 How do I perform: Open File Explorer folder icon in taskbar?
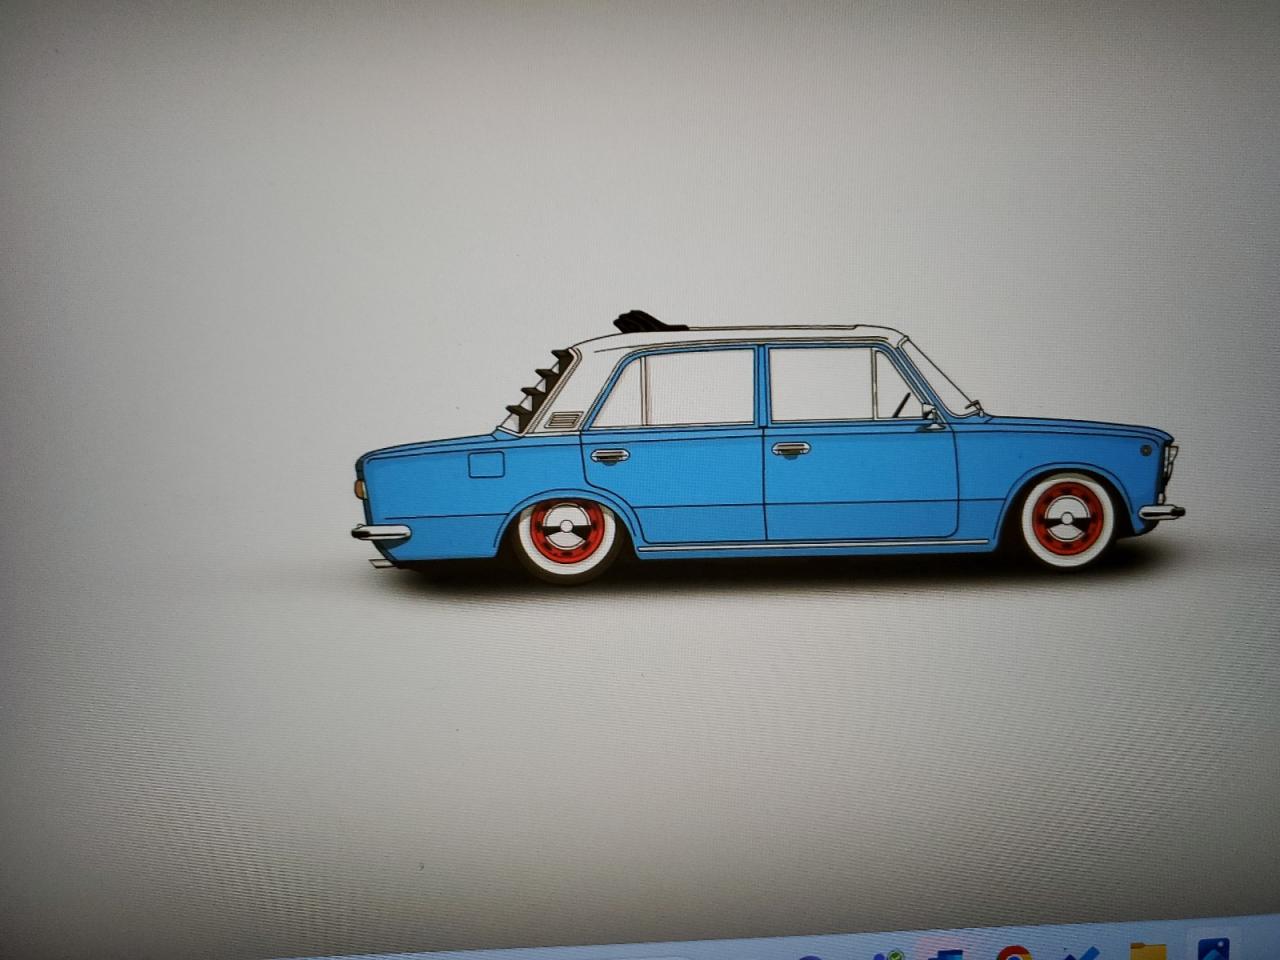click(x=1146, y=952)
